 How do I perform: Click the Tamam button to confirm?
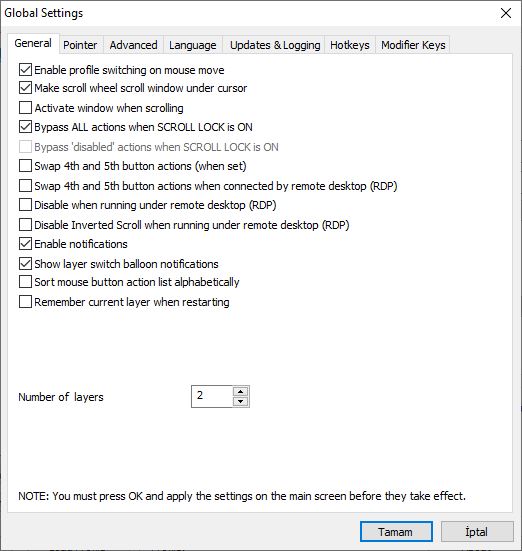point(396,532)
